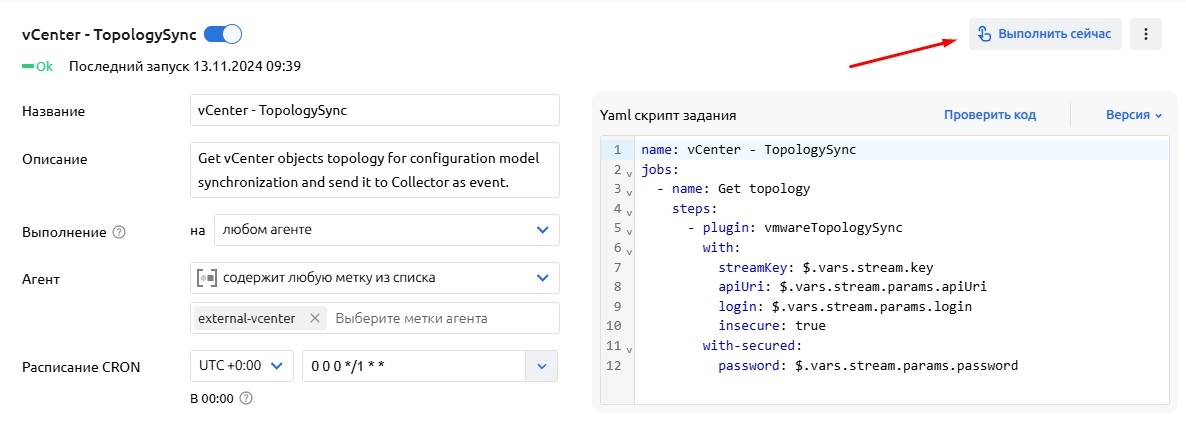Click the bracket icon in agent condition dropdown
Image resolution: width=1186 pixels, height=441 pixels.
pyautogui.click(x=207, y=277)
